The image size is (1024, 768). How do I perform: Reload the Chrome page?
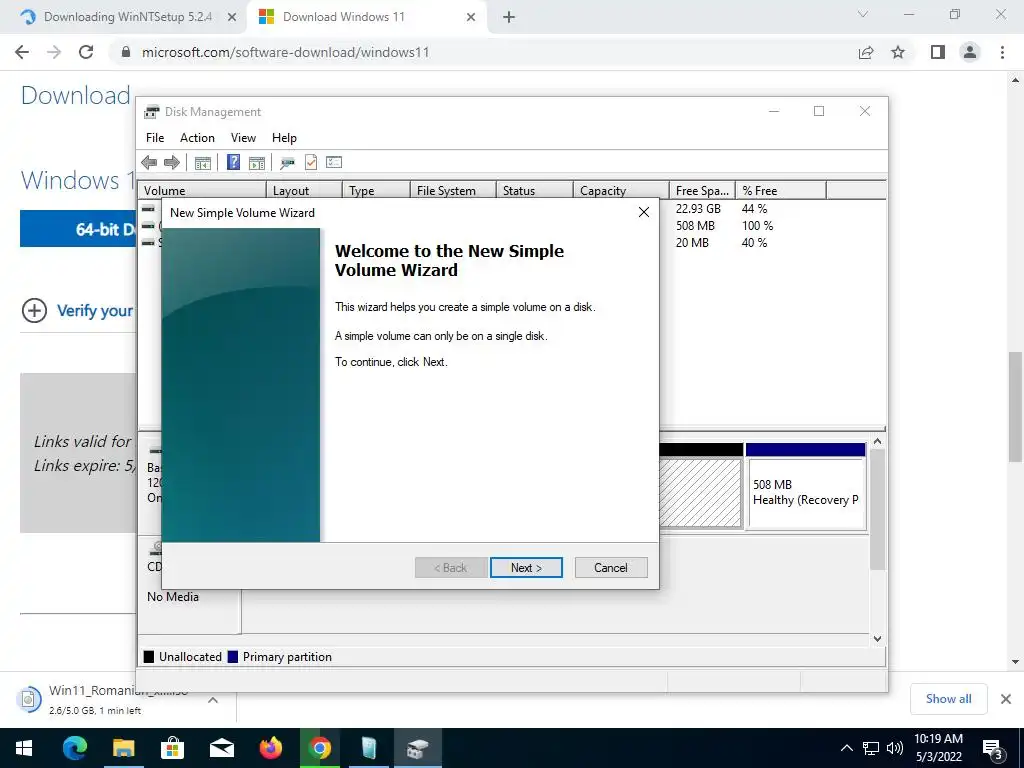pos(86,52)
